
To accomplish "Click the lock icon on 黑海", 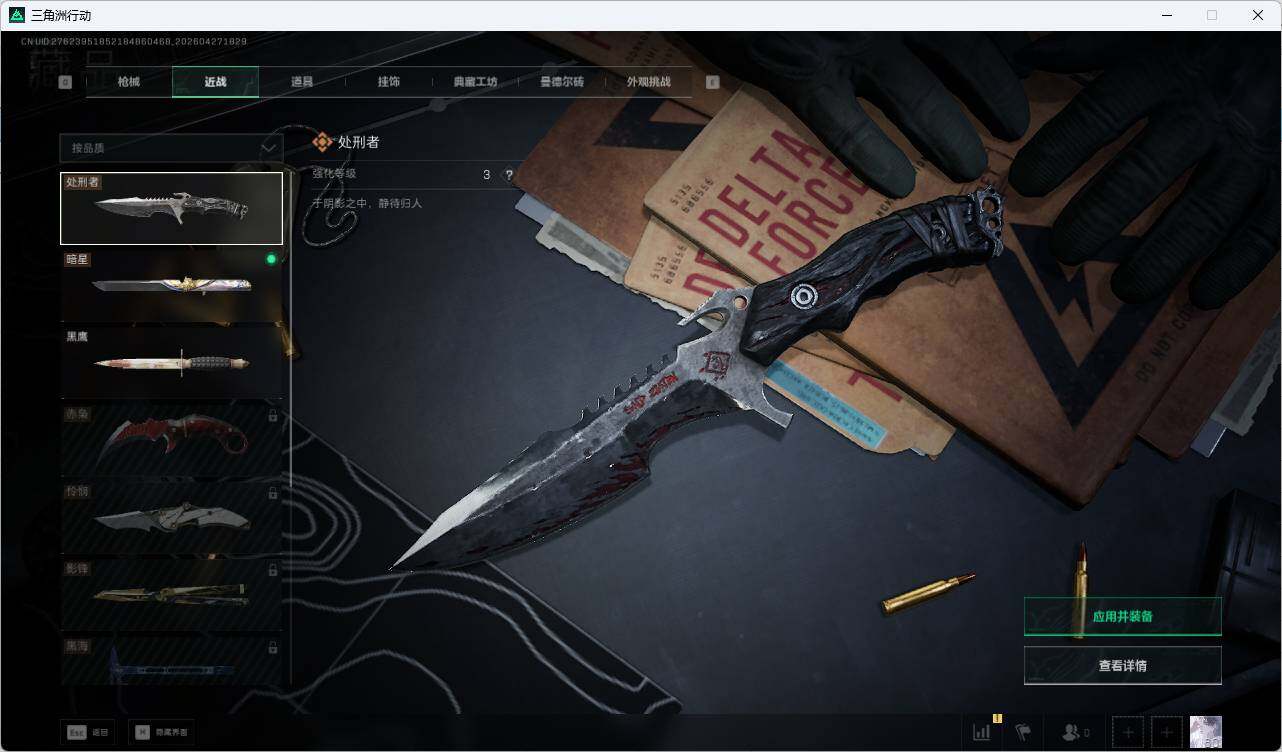I will coord(272,647).
